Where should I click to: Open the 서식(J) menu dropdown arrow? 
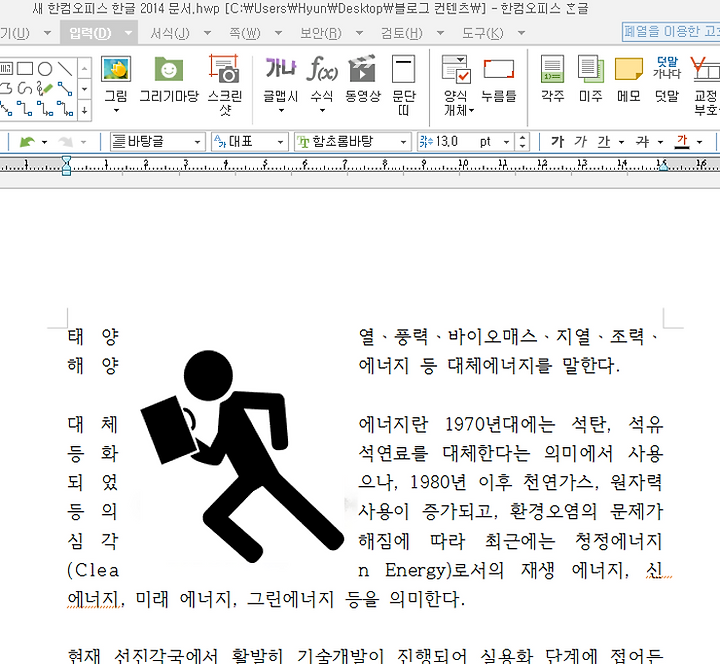(x=208, y=33)
